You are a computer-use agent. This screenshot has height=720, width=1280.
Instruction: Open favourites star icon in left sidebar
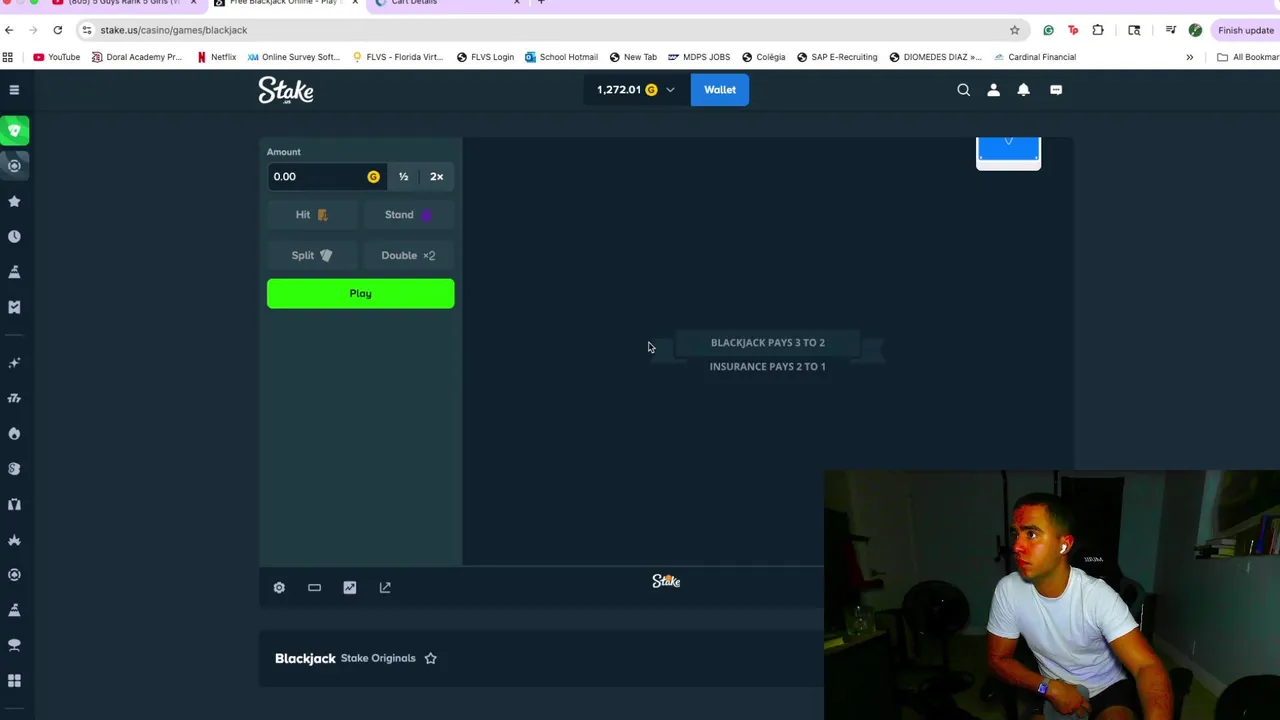point(14,201)
